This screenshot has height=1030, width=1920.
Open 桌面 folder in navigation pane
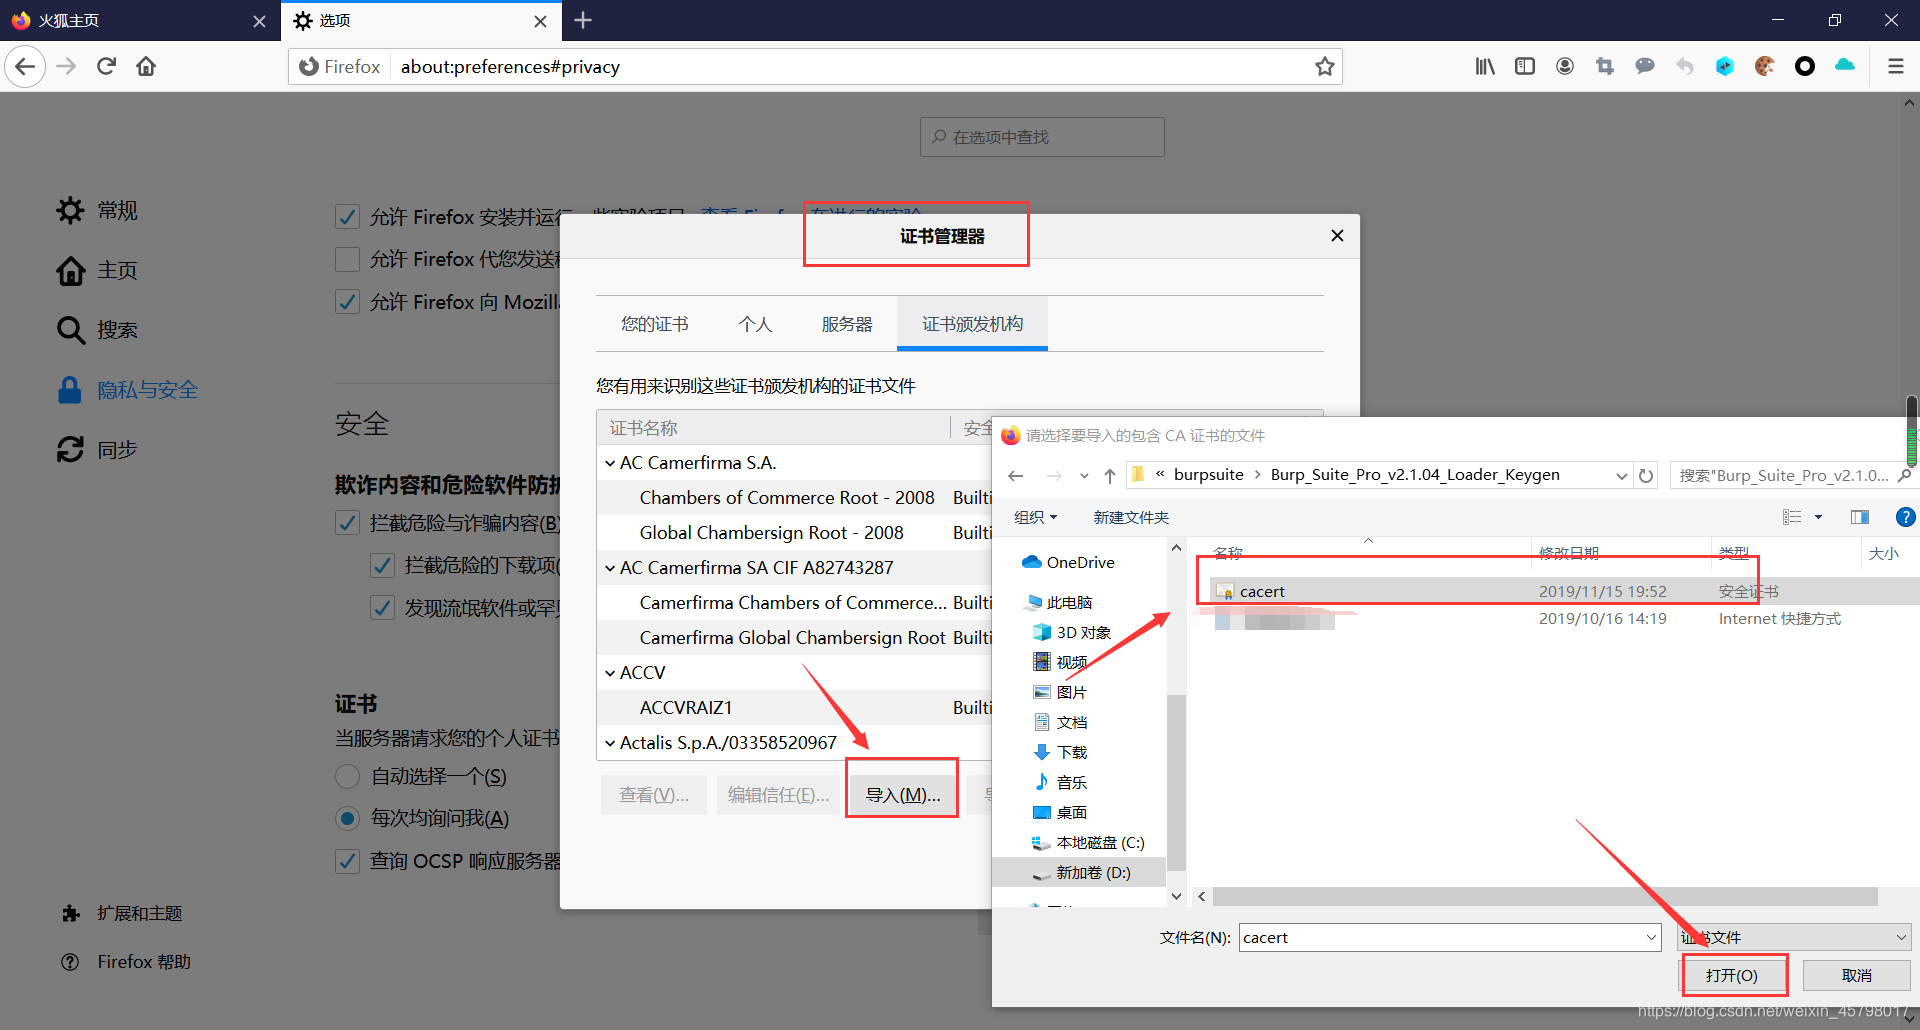(x=1060, y=812)
